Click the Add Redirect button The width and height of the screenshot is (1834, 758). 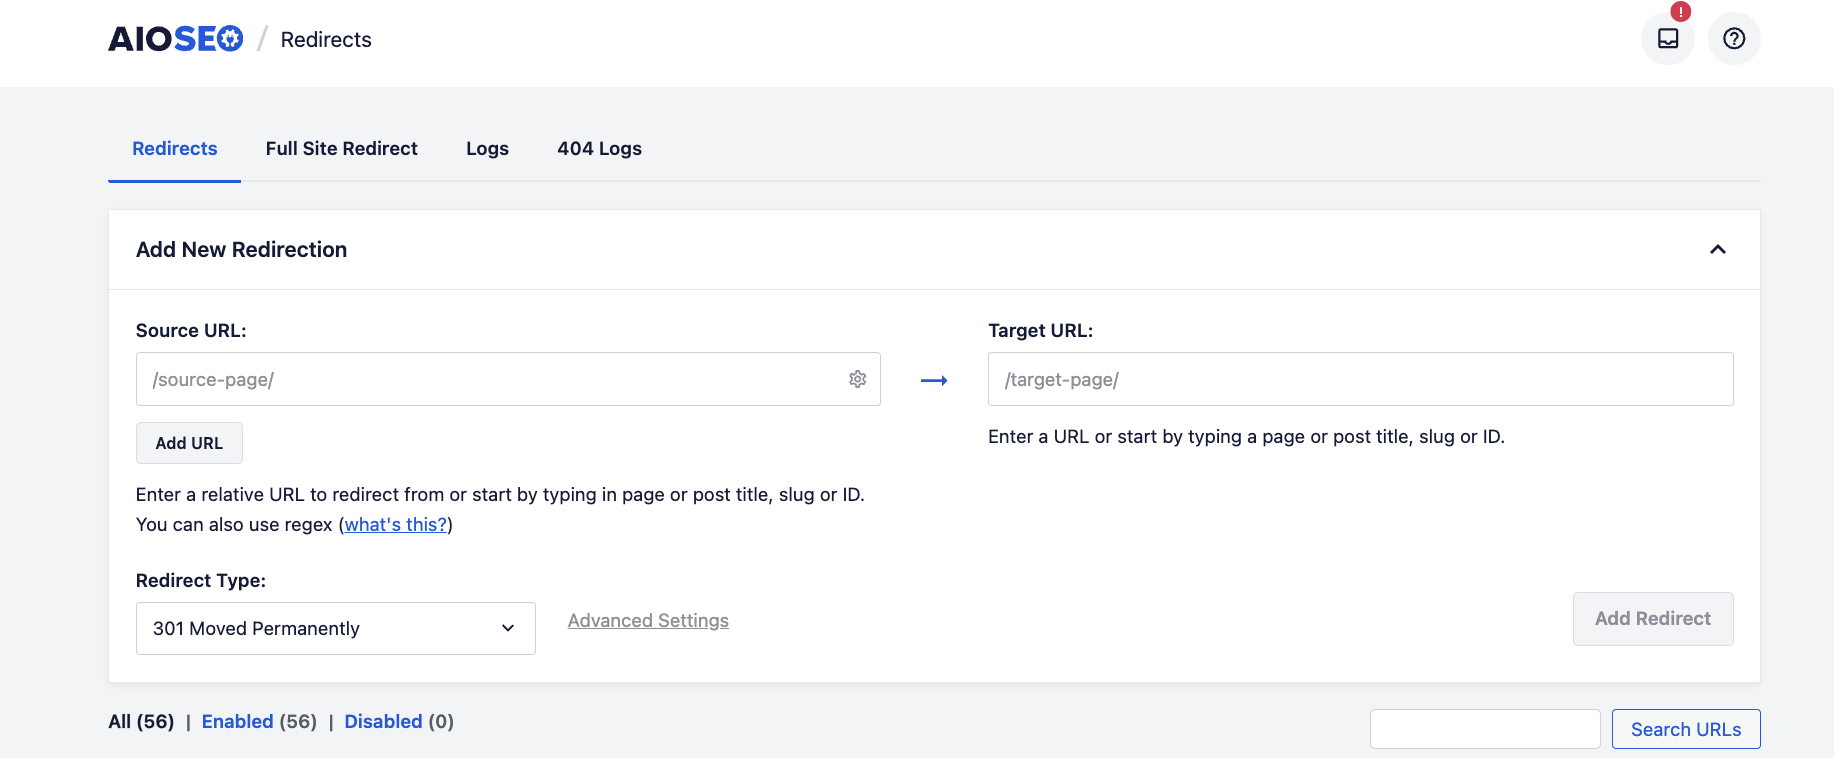1652,619
